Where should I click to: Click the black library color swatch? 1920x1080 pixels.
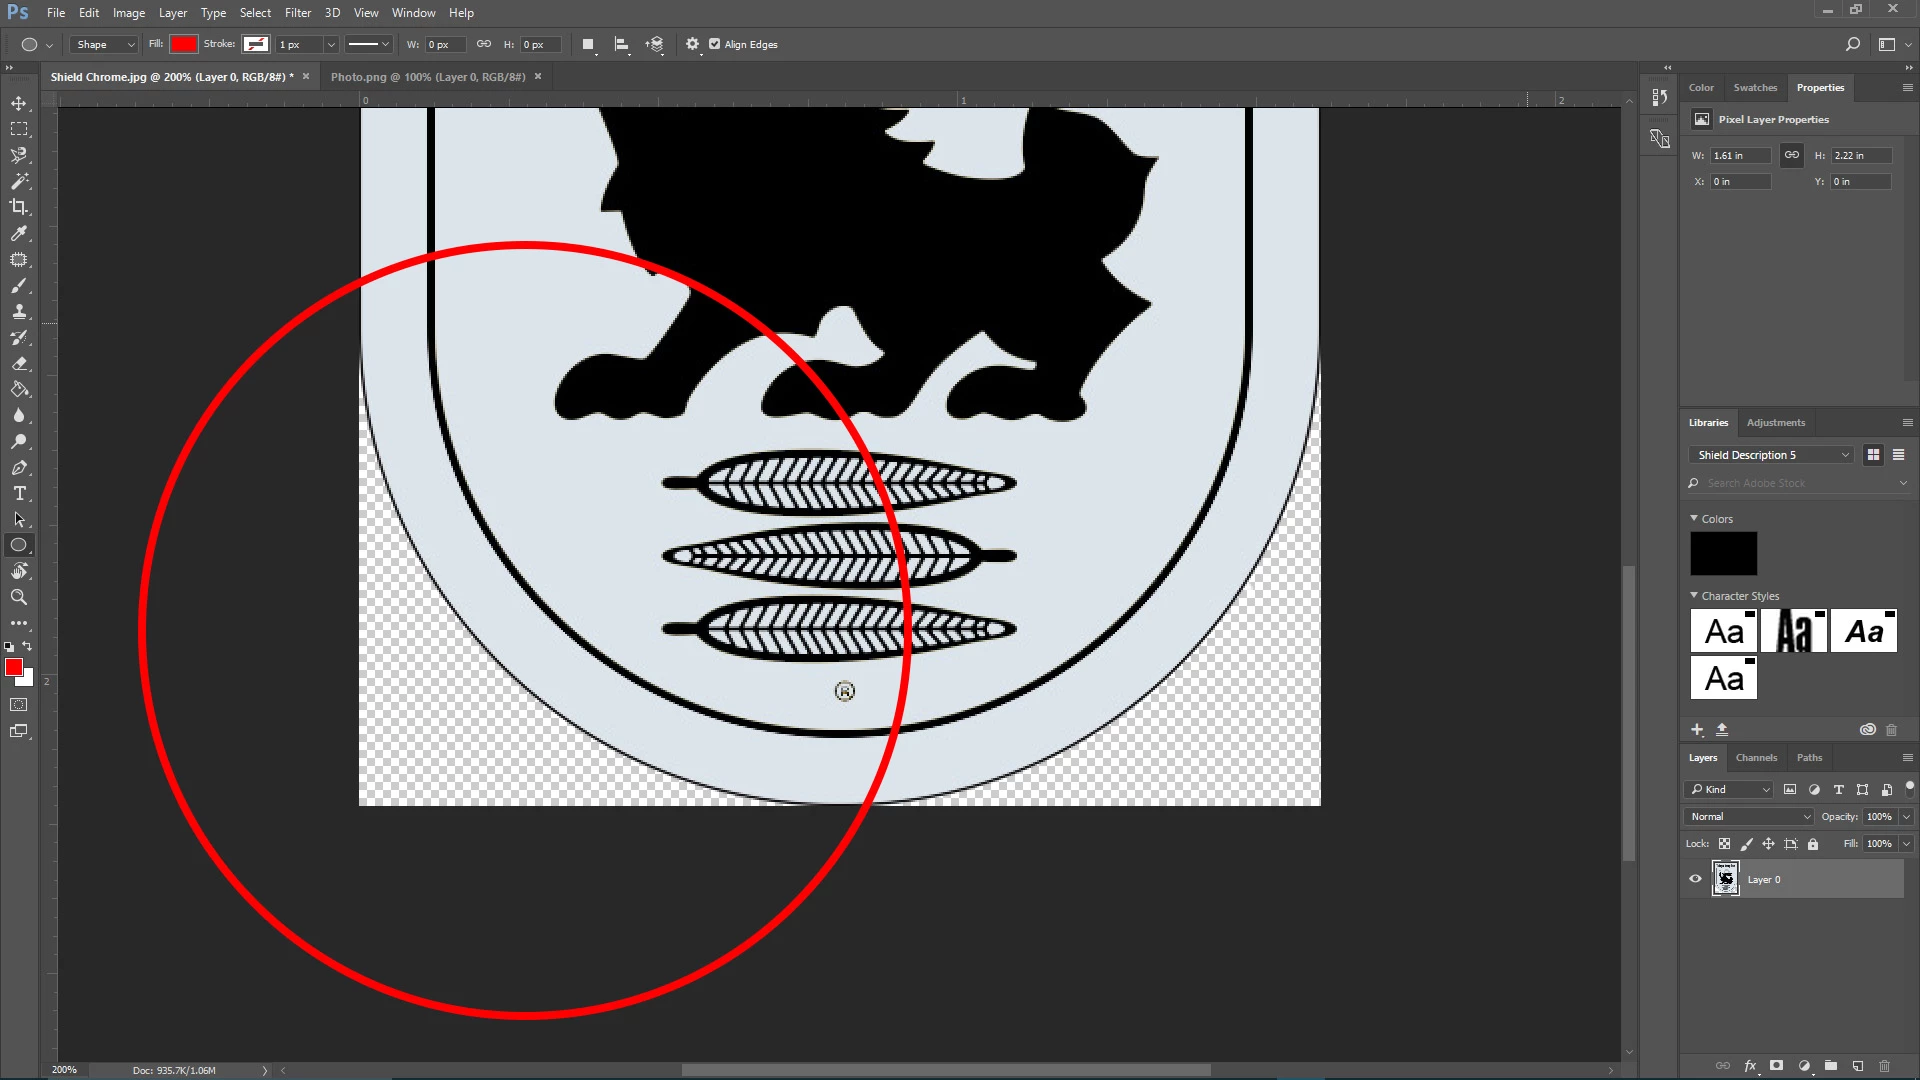(1723, 553)
